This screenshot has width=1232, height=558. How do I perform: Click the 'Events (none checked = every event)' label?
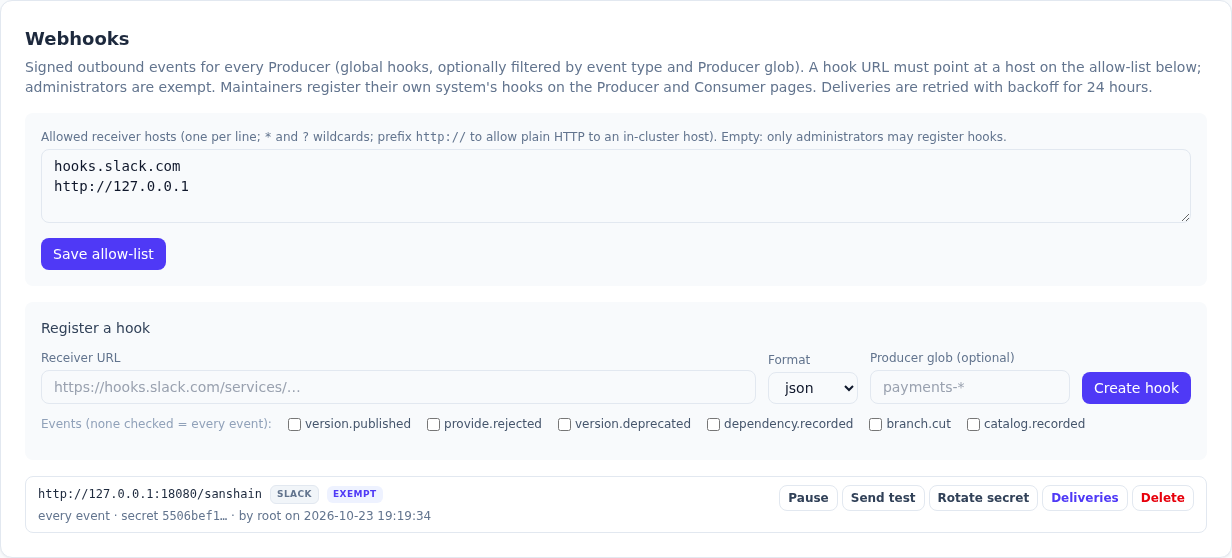[156, 424]
